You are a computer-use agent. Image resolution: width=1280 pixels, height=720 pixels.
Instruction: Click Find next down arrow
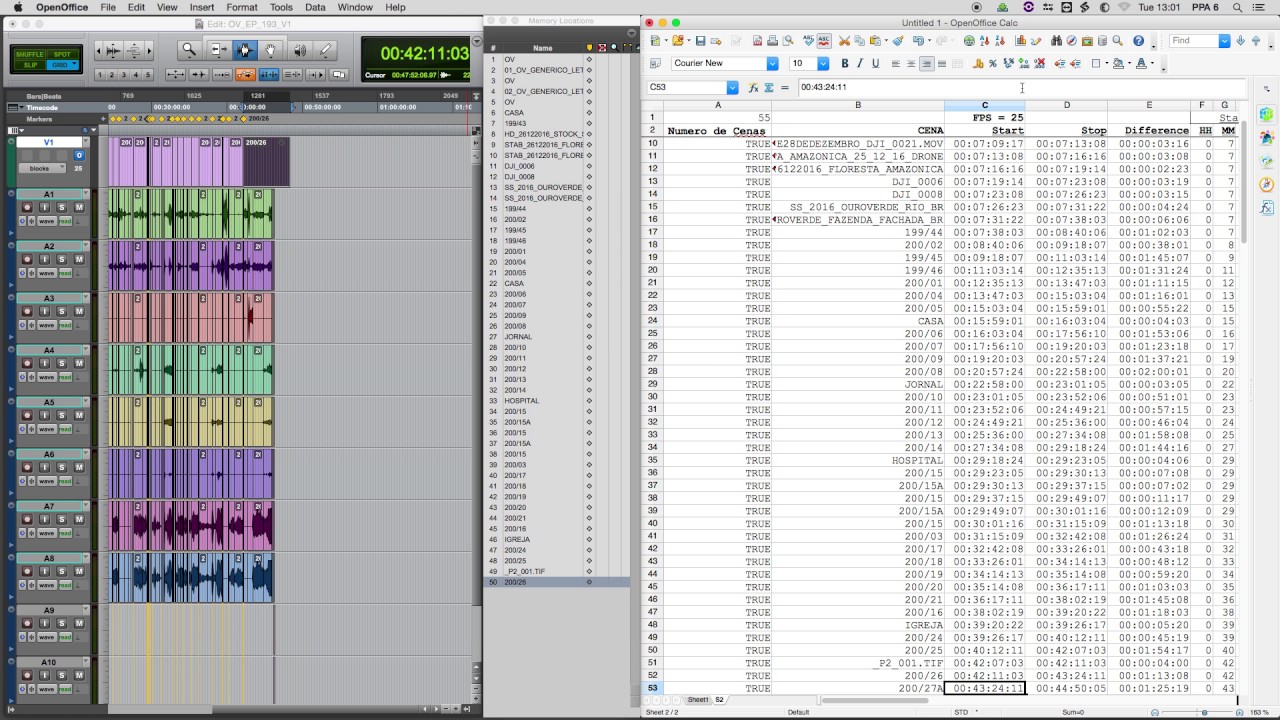[1241, 41]
